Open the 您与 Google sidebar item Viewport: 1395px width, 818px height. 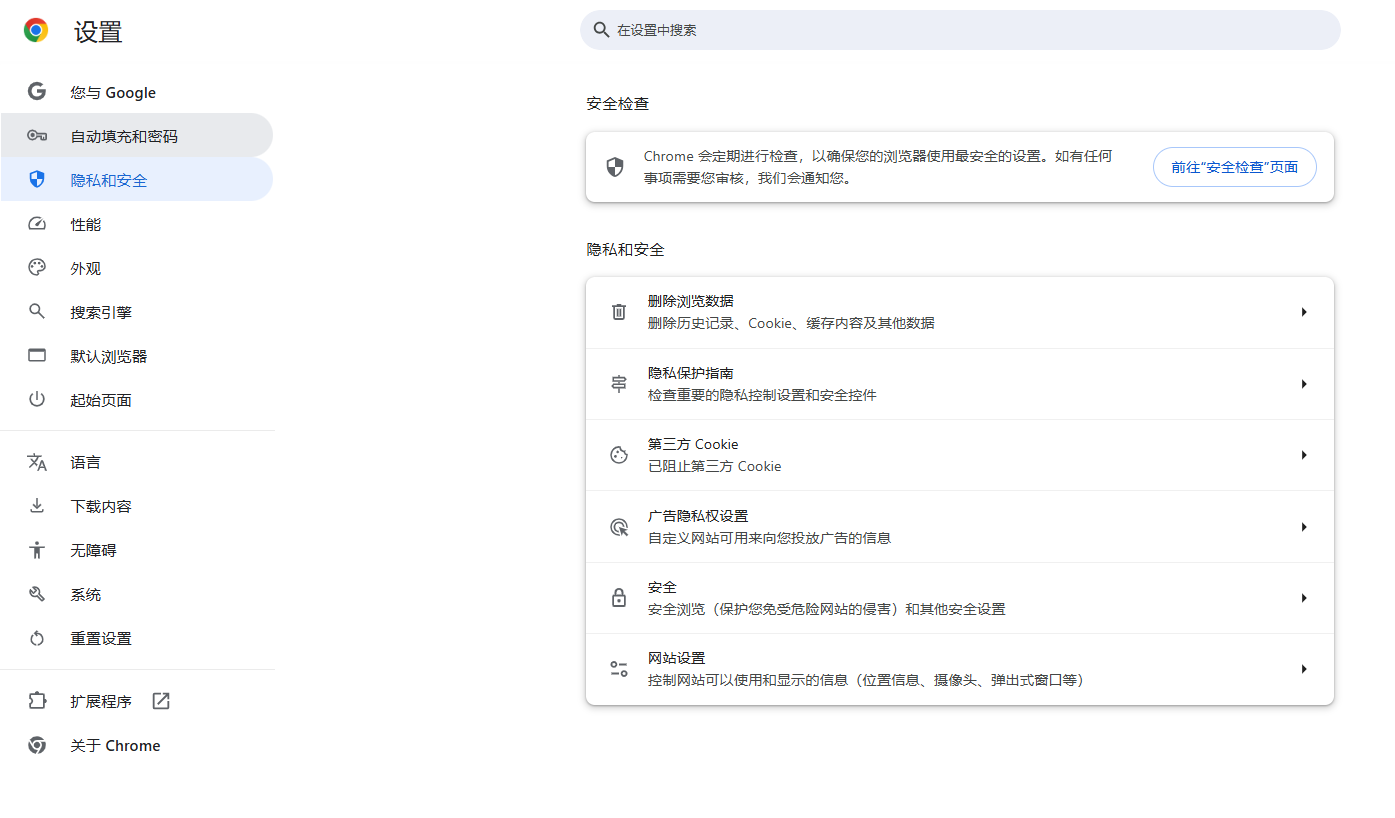click(x=136, y=92)
